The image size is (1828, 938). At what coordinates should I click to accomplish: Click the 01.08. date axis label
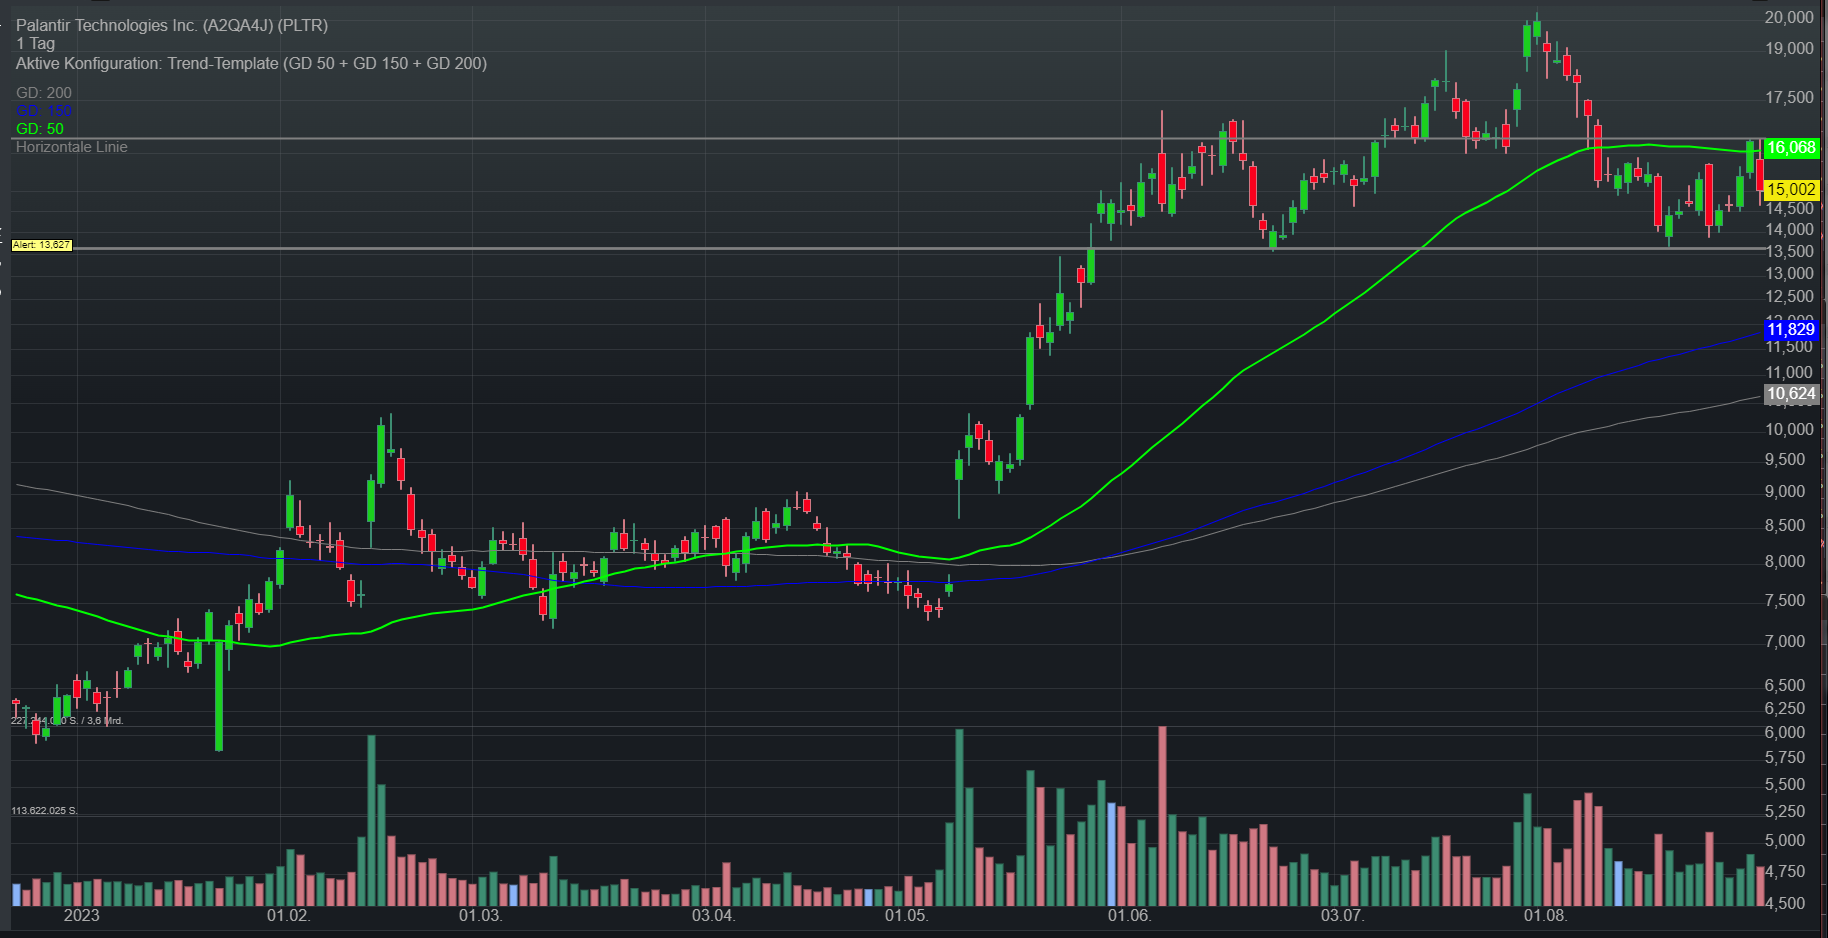(1545, 915)
